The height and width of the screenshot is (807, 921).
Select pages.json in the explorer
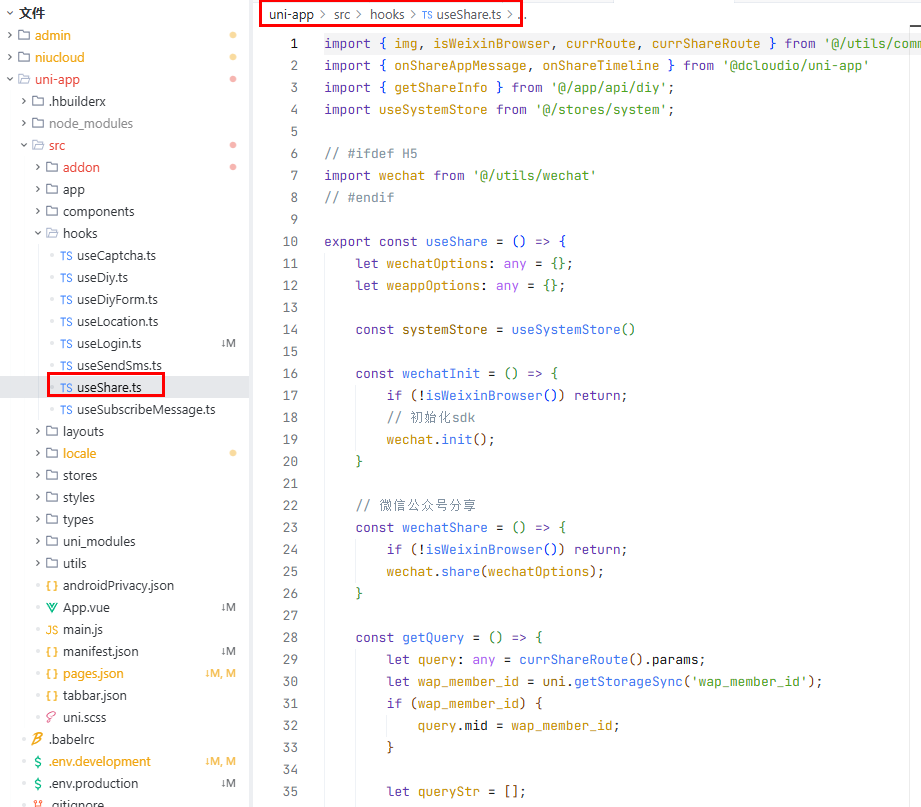(93, 673)
